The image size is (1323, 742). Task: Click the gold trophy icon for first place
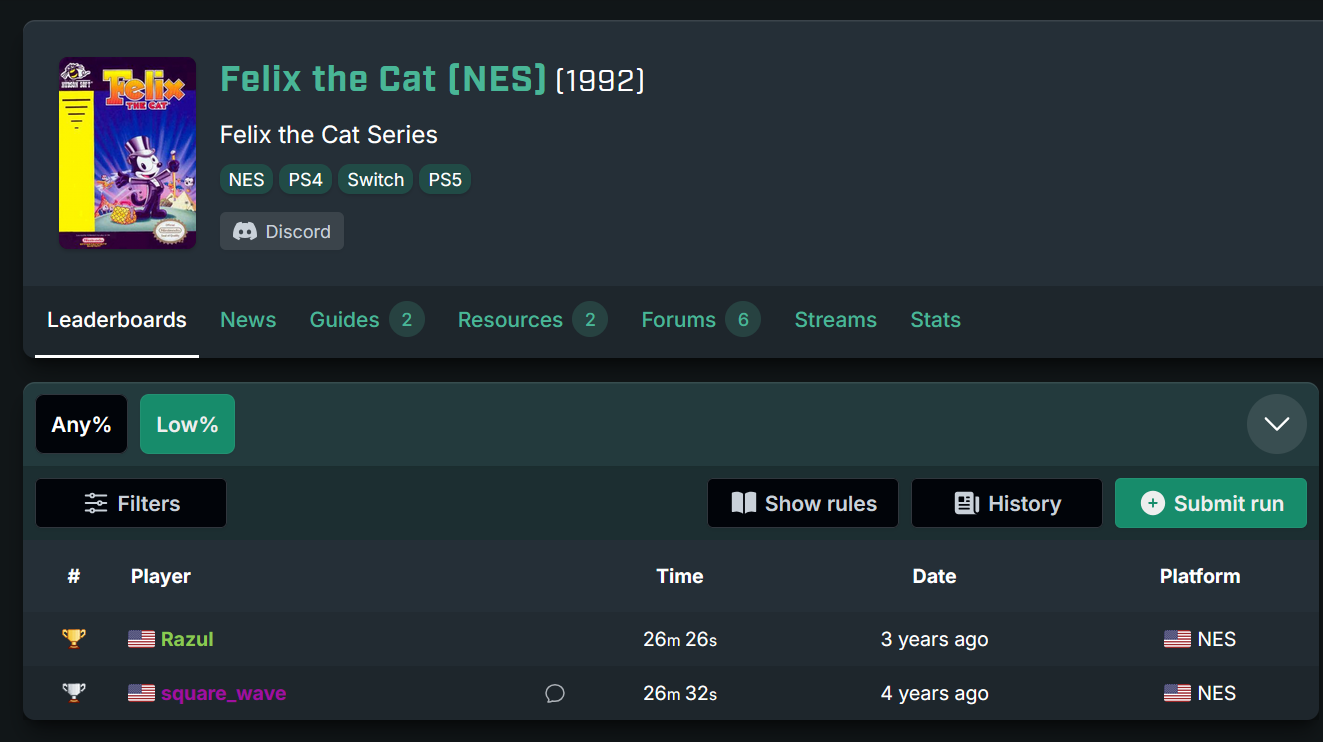pos(73,638)
